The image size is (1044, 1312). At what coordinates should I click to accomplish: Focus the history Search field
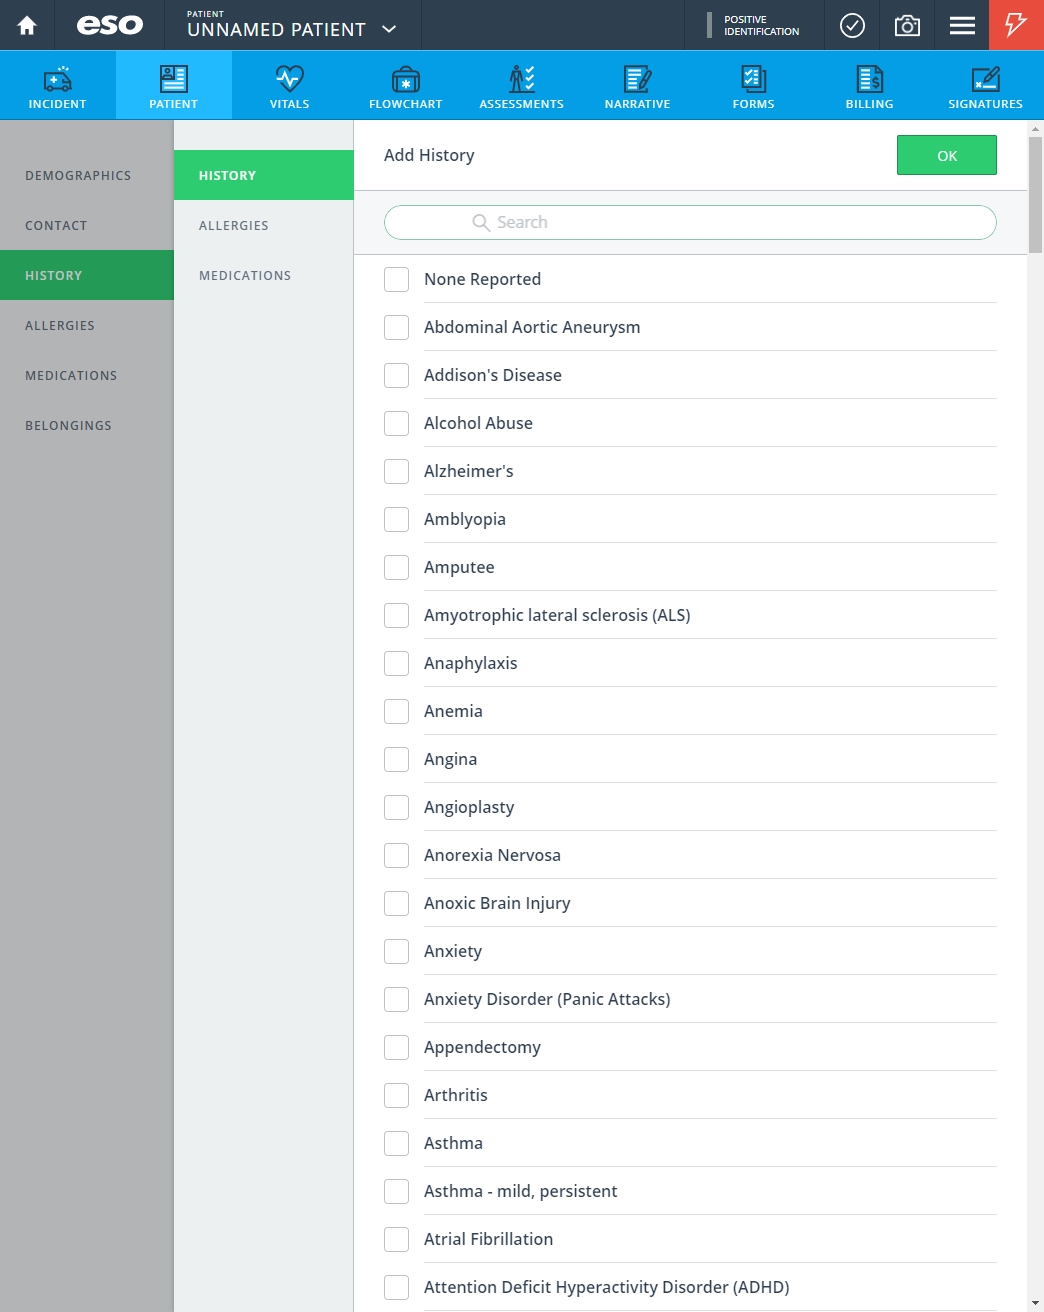(x=690, y=222)
